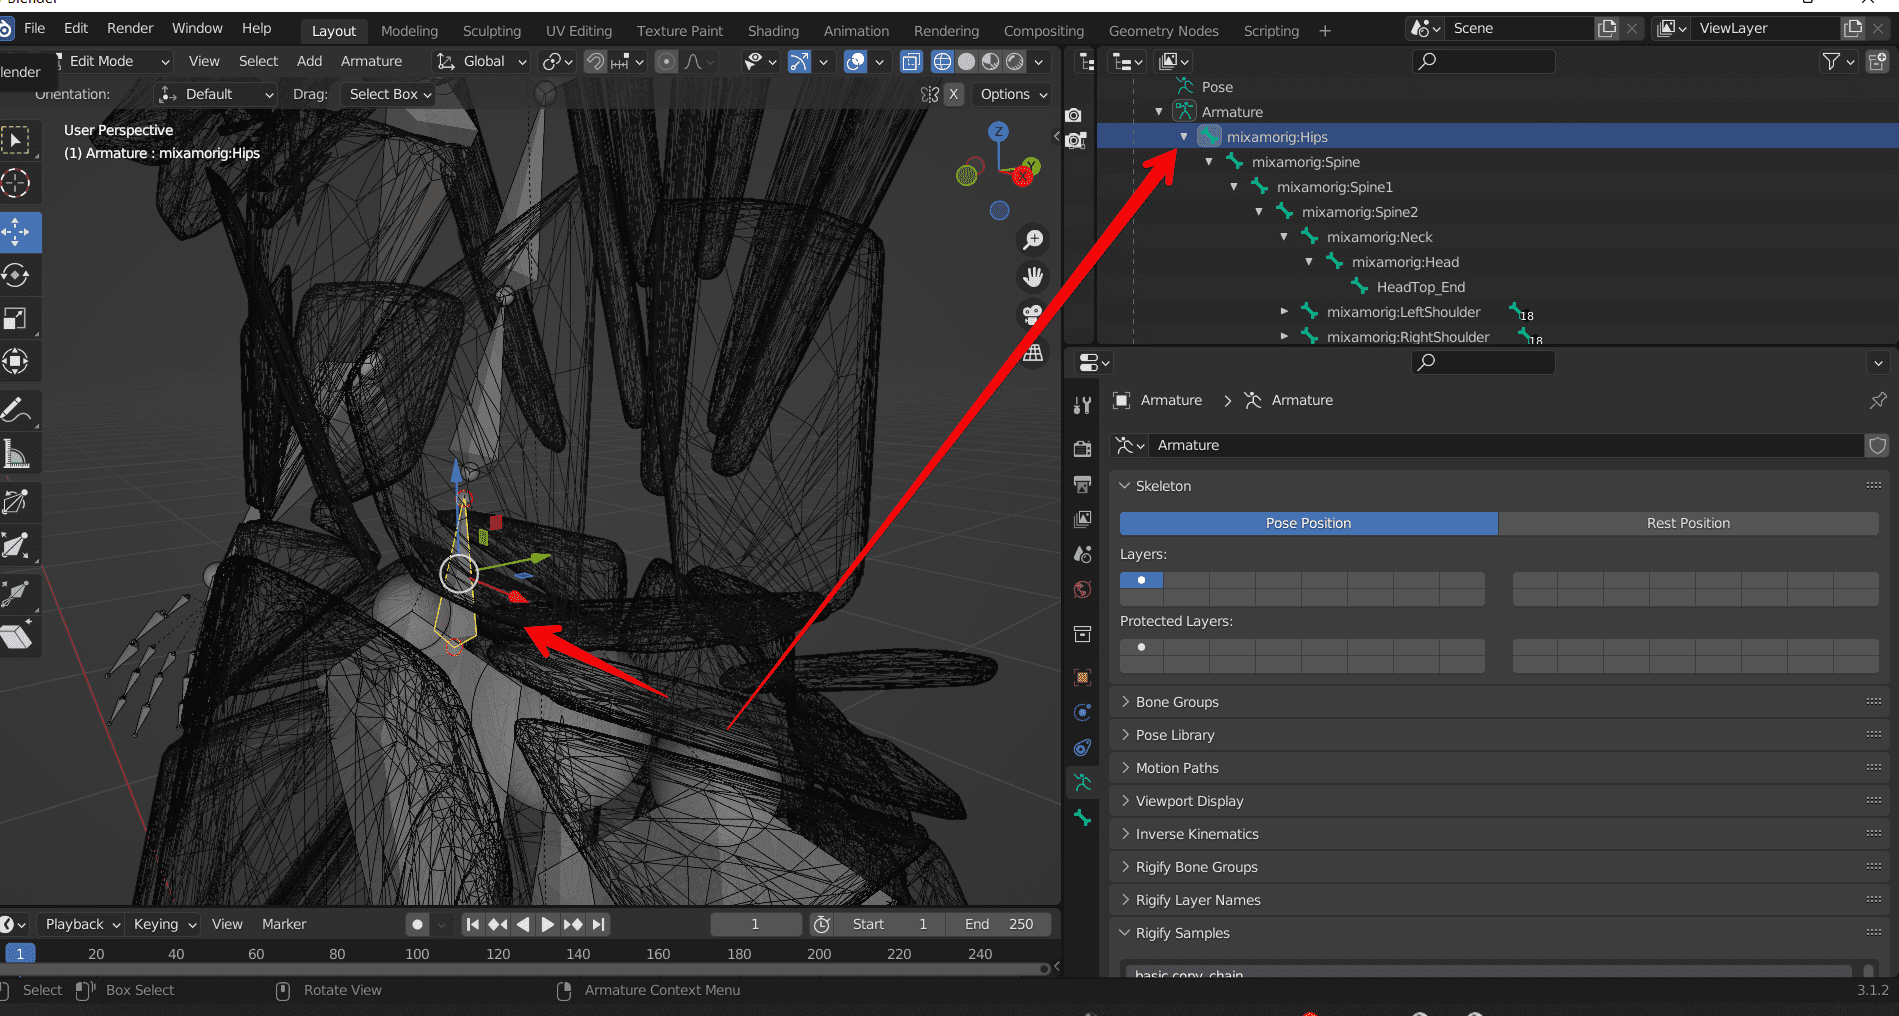1899x1016 pixels.
Task: Click the Pose Position button
Action: [x=1307, y=523]
